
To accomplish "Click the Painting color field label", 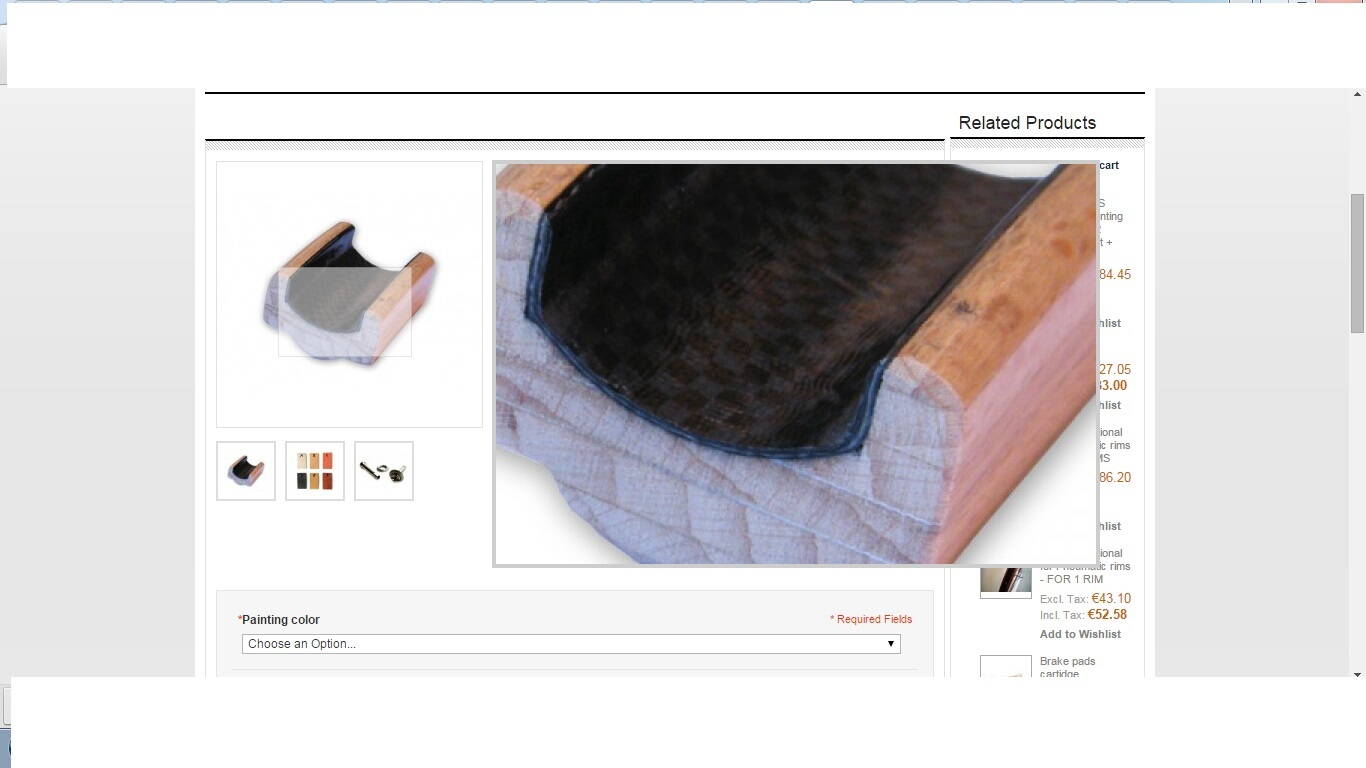I will 280,620.
